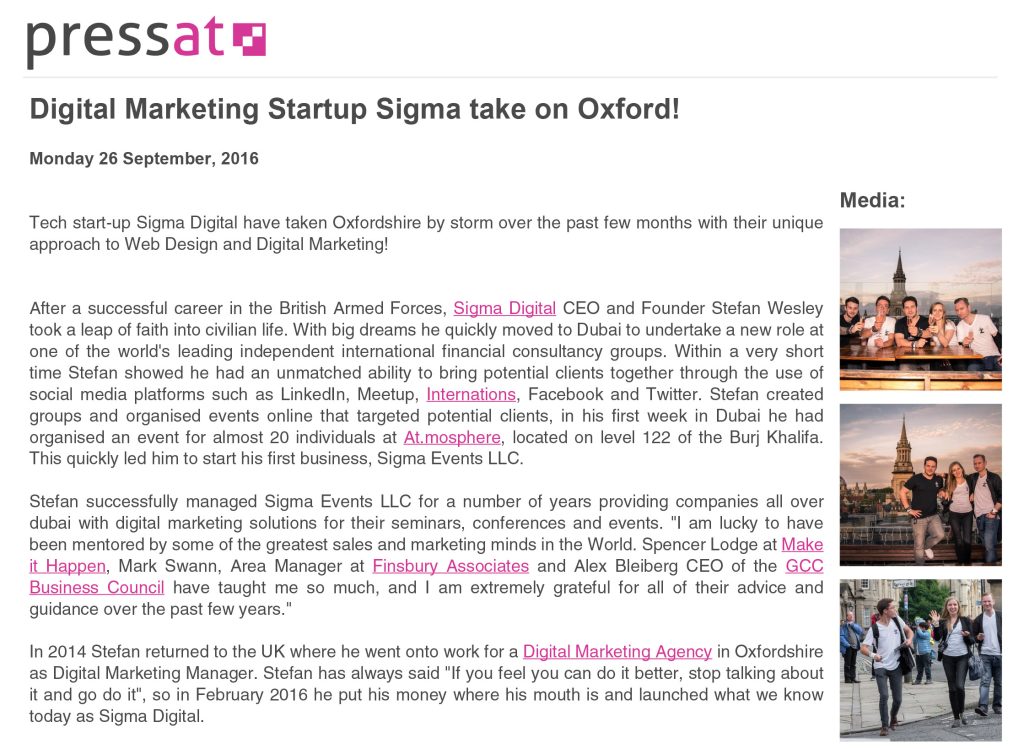Click the paragraph about Sigma Events LLC management

426,555
